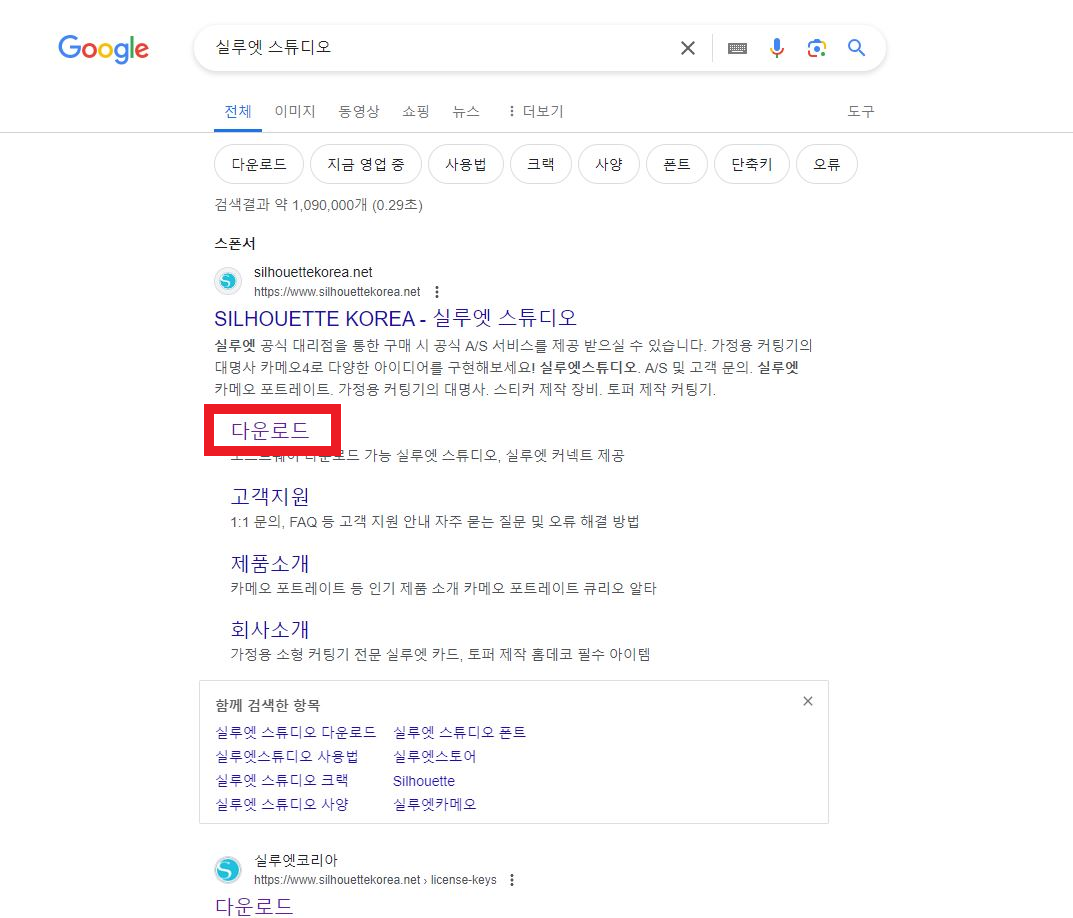Switch to the 이미지 tab

pyautogui.click(x=295, y=111)
